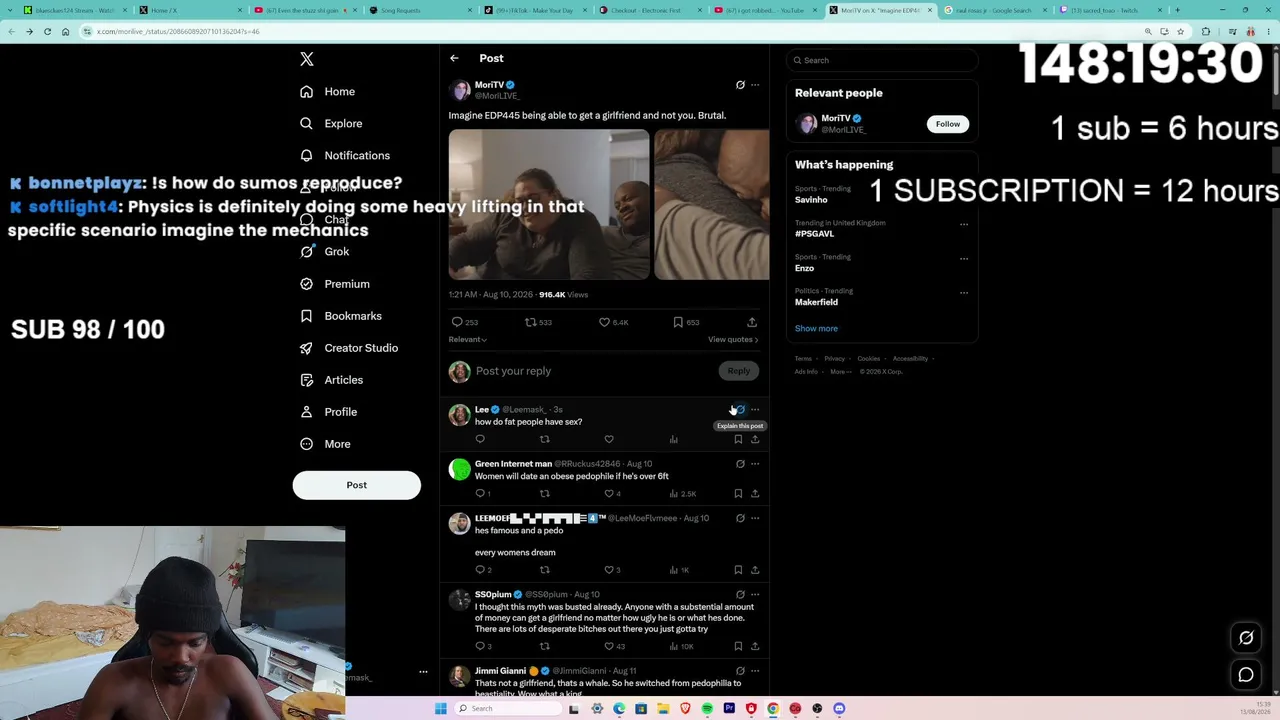The height and width of the screenshot is (720, 1280).
Task: Bookmark Lee's reply
Action: click(738, 439)
